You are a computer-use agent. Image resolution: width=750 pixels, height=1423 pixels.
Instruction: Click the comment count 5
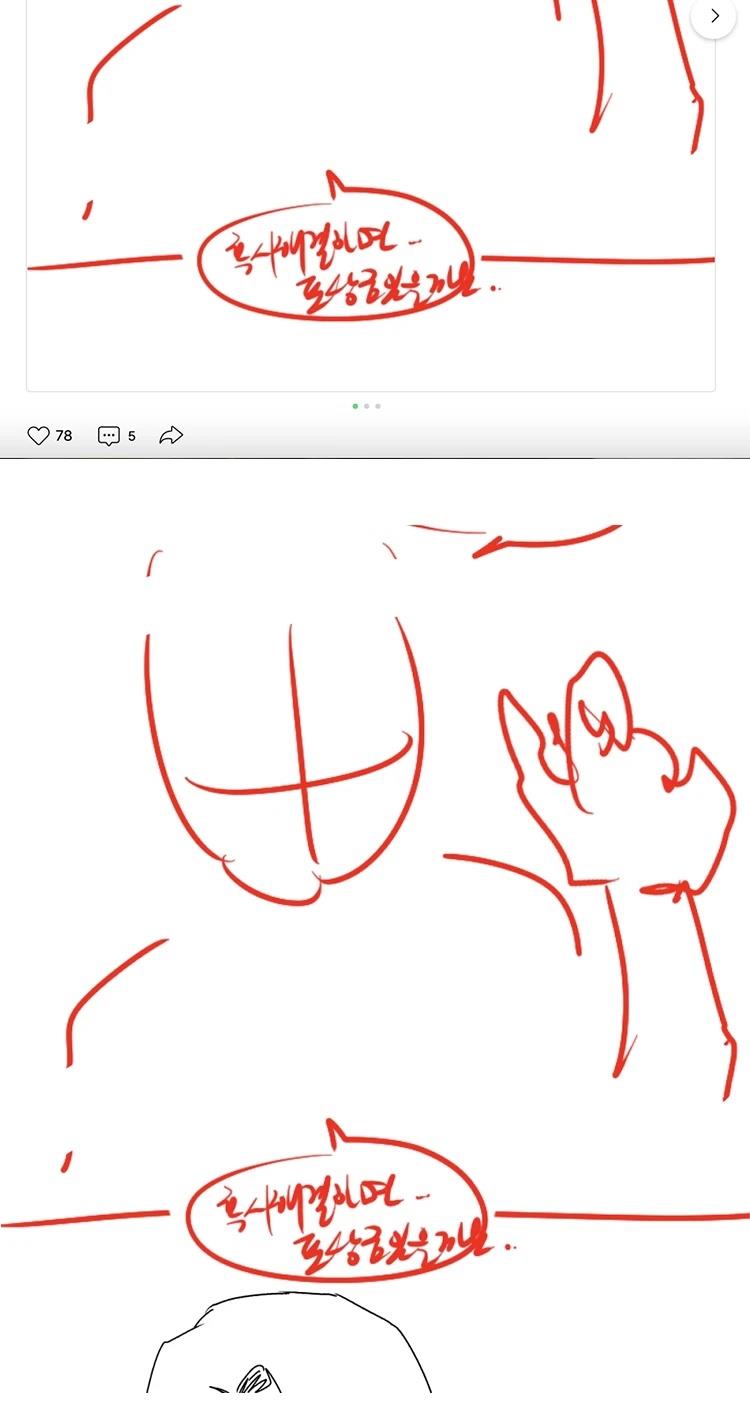coord(132,436)
